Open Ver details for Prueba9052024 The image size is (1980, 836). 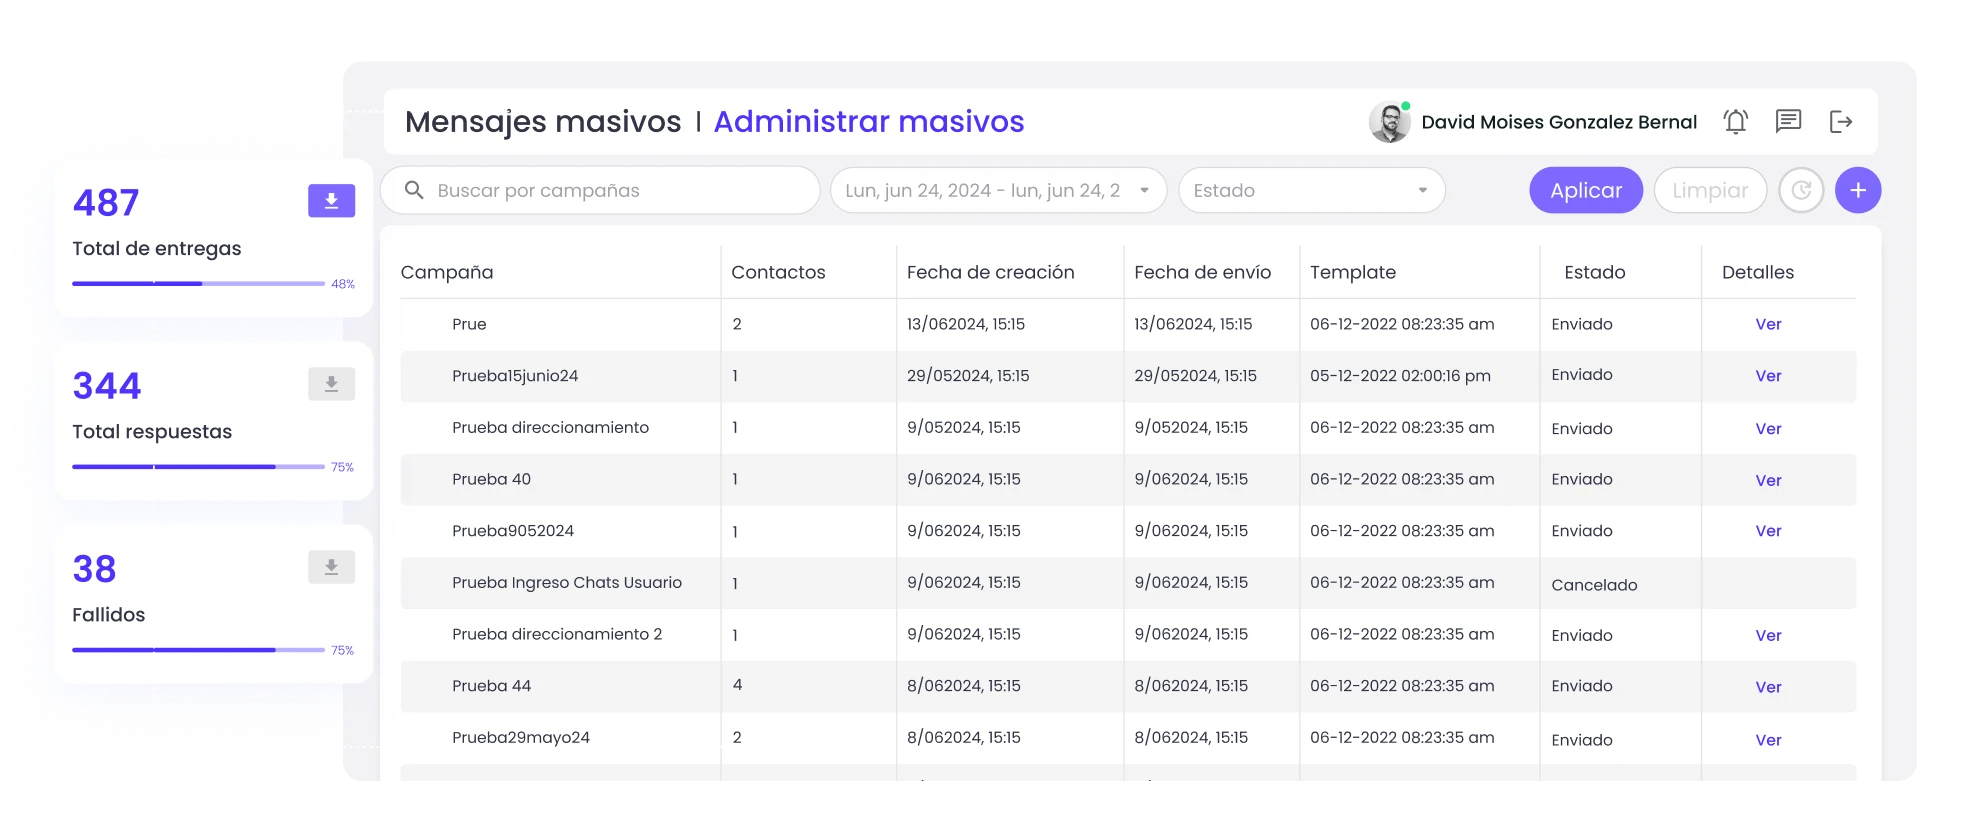[1768, 531]
